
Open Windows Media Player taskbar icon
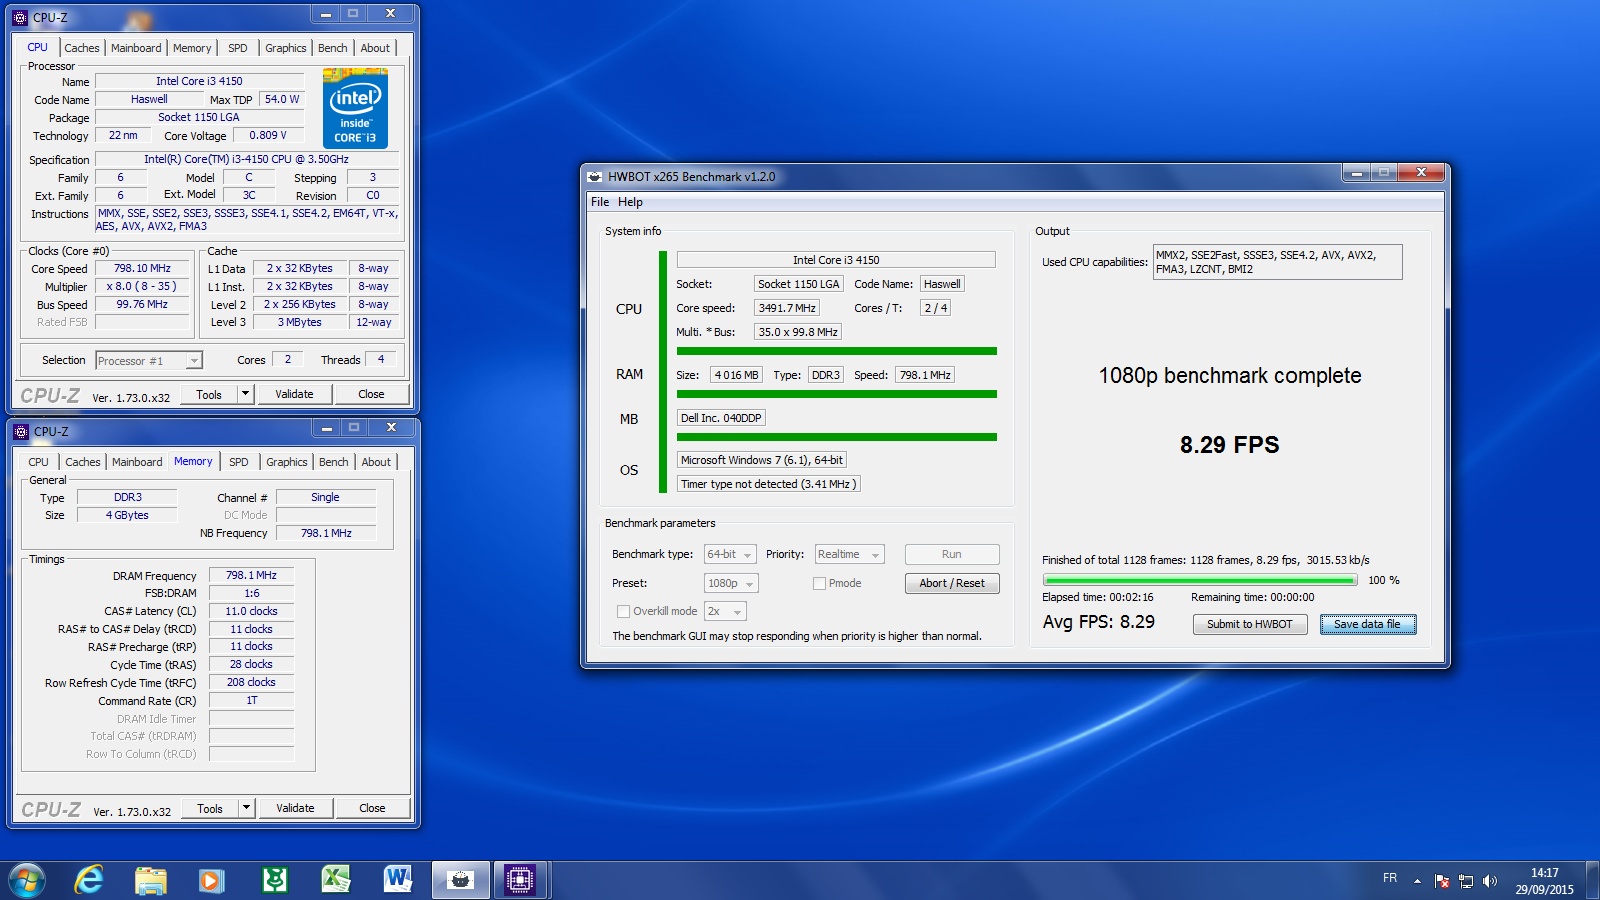point(211,880)
